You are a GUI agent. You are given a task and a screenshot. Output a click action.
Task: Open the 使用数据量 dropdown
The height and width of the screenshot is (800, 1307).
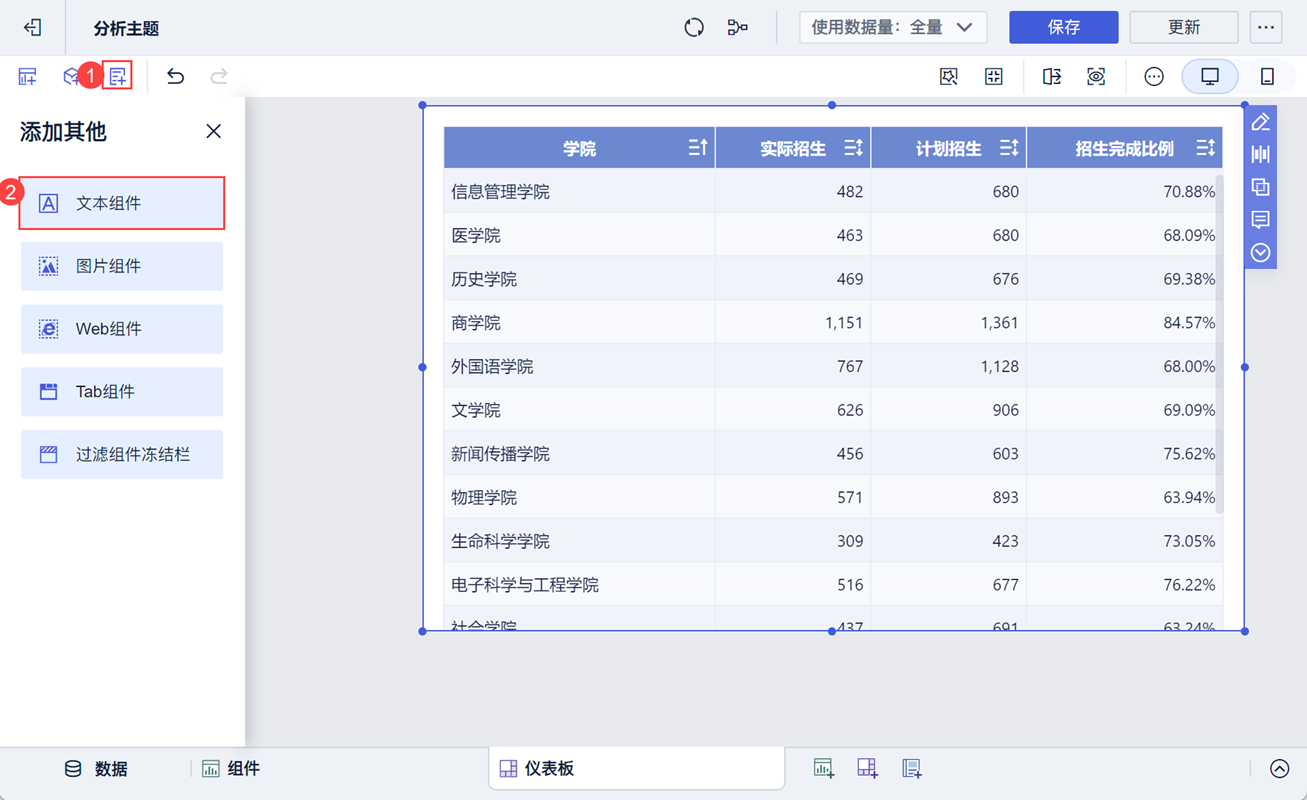coord(893,27)
